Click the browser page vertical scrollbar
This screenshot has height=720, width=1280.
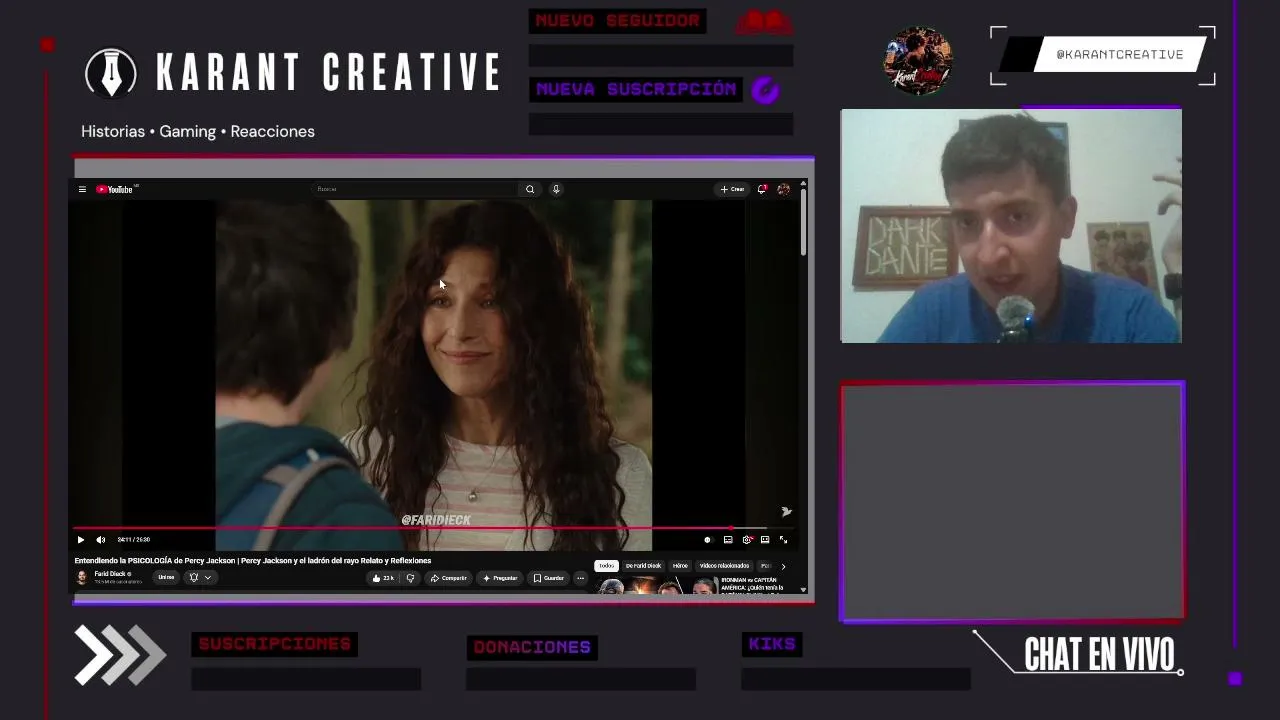[803, 220]
